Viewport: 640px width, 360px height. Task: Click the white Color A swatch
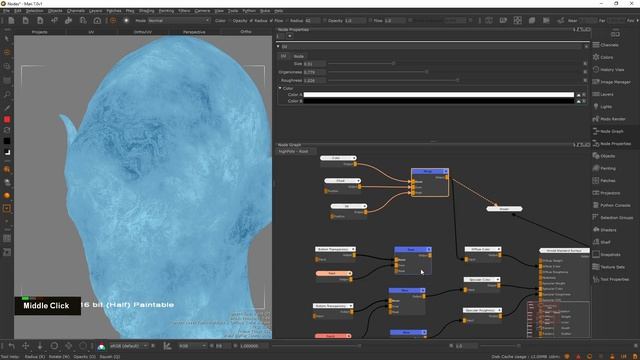(439, 95)
